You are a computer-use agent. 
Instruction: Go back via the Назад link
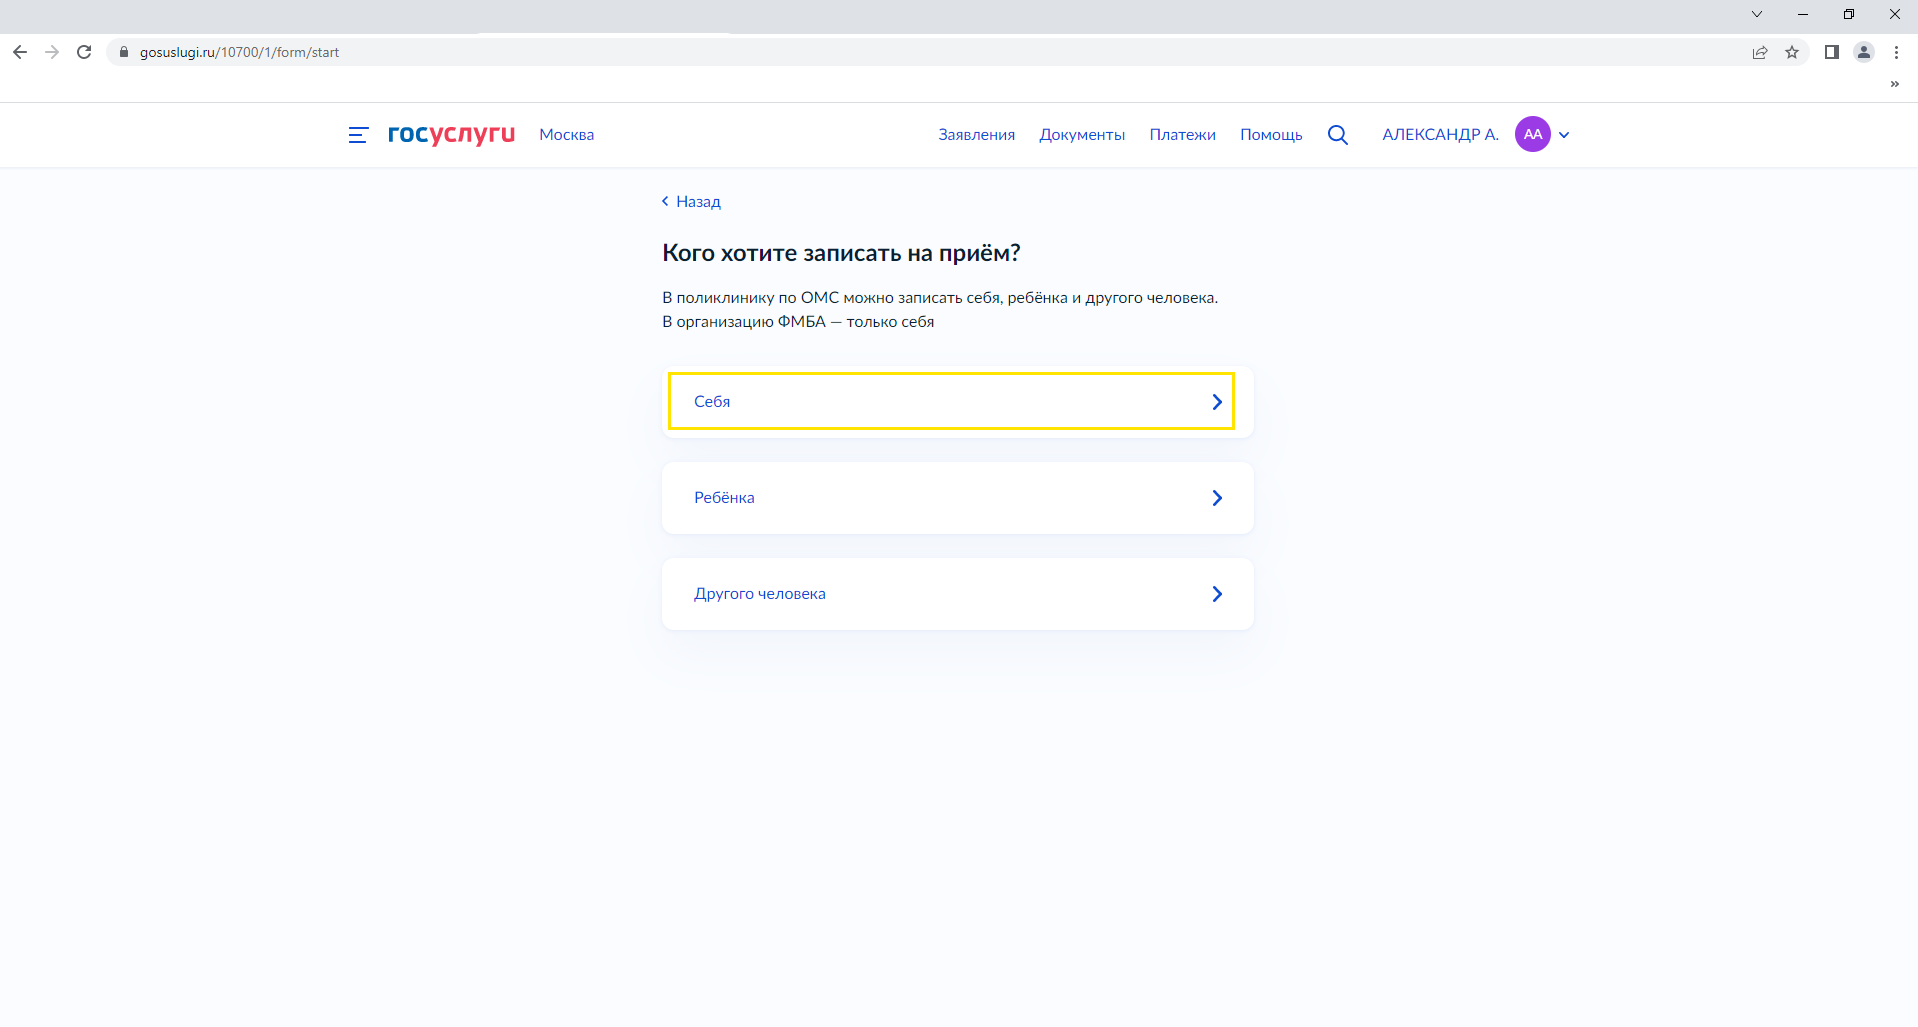(x=691, y=202)
